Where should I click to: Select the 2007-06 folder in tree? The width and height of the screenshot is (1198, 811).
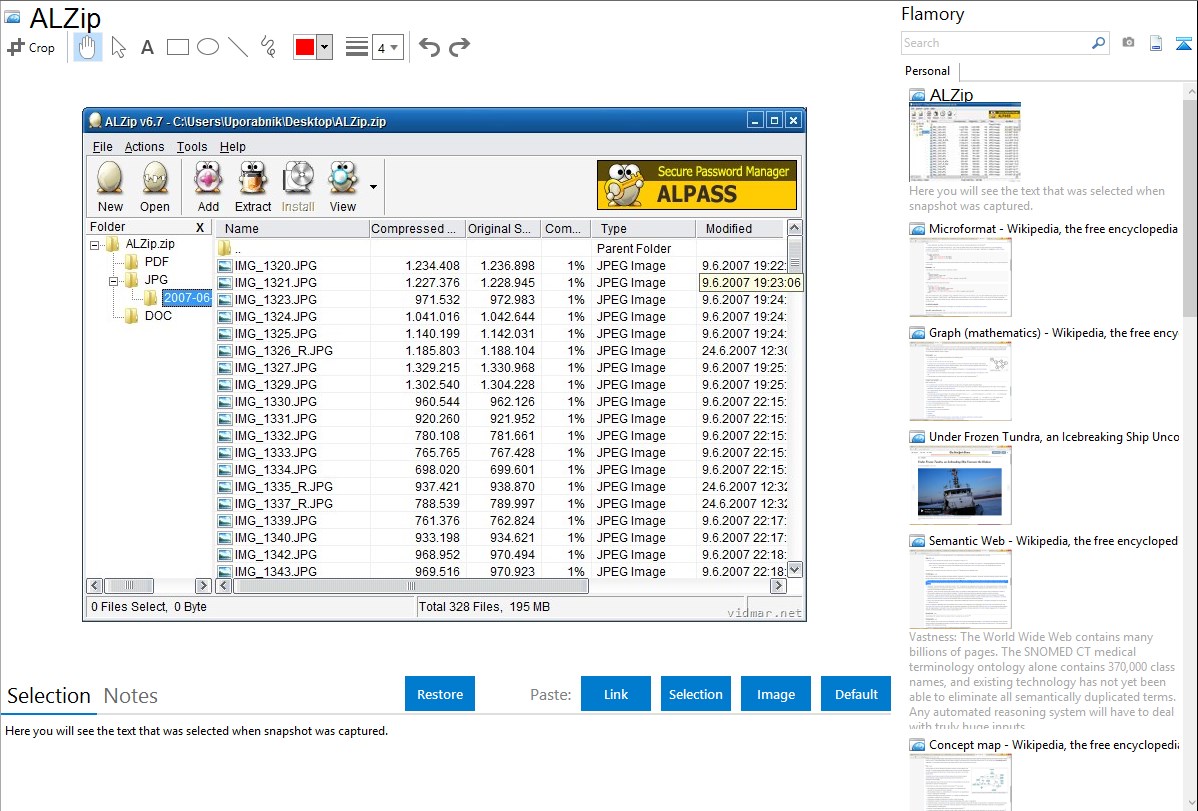pyautogui.click(x=186, y=298)
